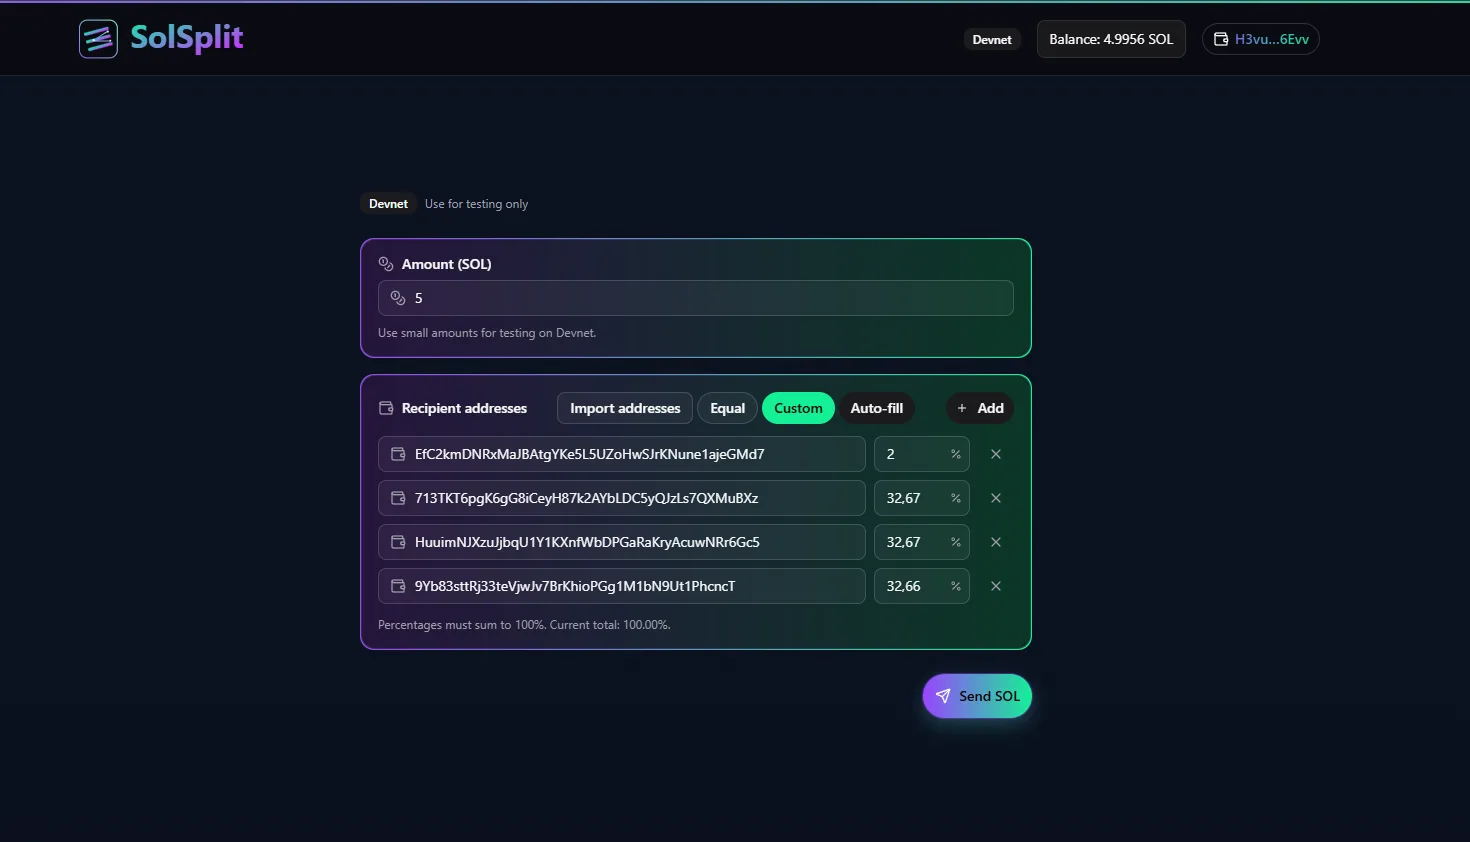Click the plus icon in the Add button
The height and width of the screenshot is (842, 1470).
pos(962,408)
